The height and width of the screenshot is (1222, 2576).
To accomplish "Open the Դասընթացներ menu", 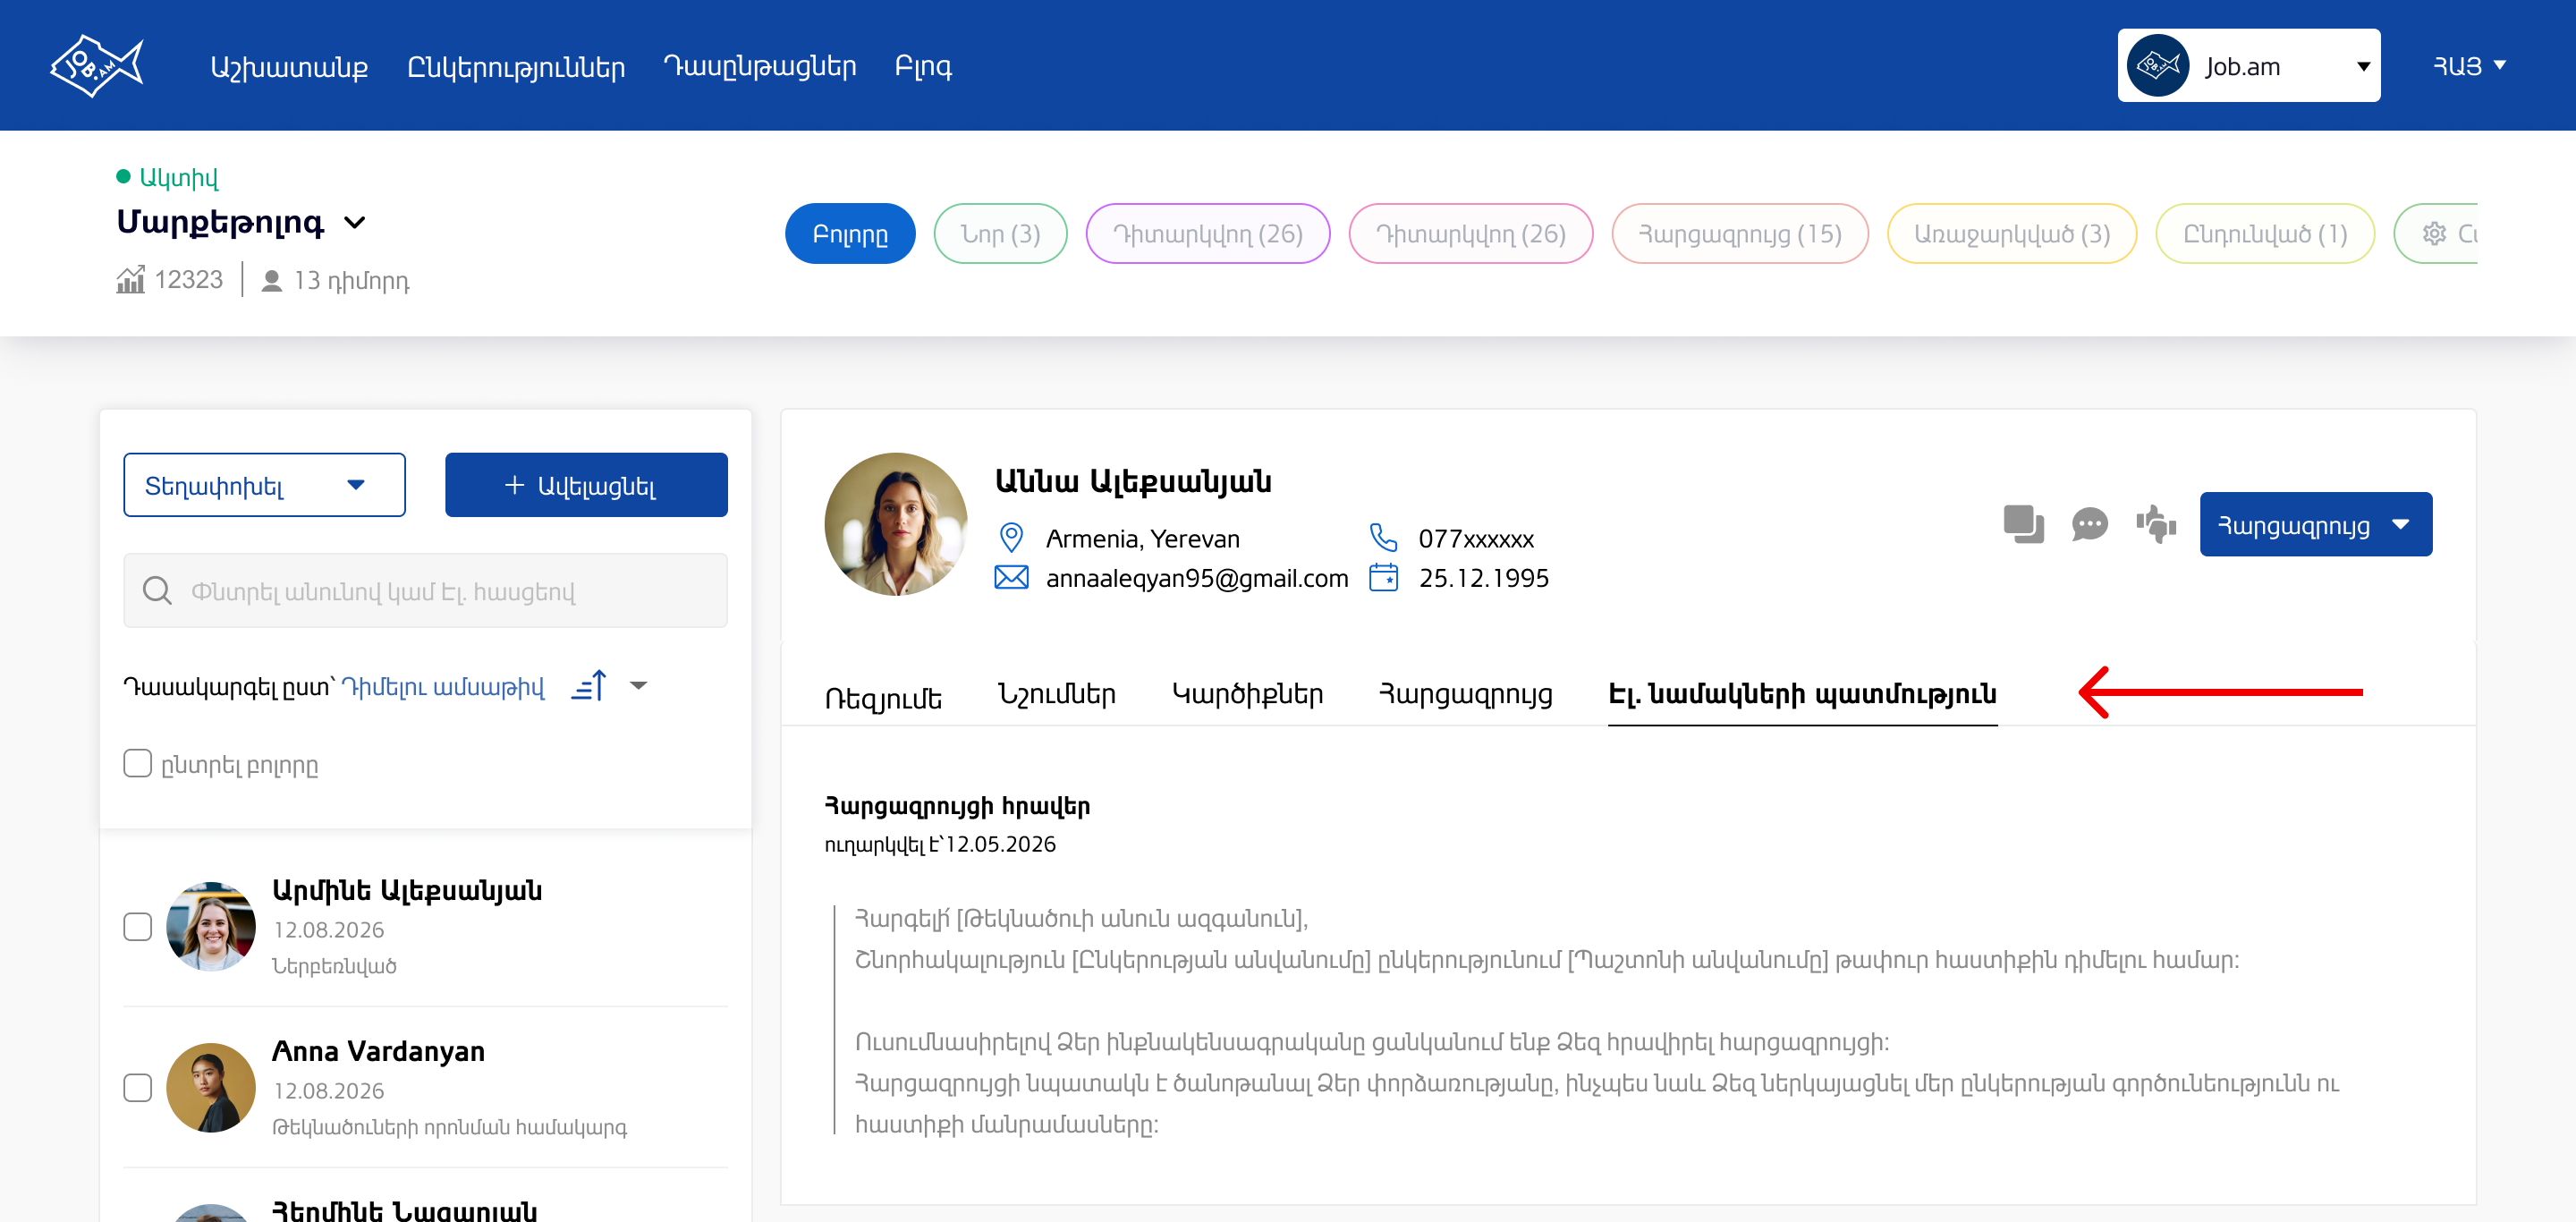I will point(760,66).
